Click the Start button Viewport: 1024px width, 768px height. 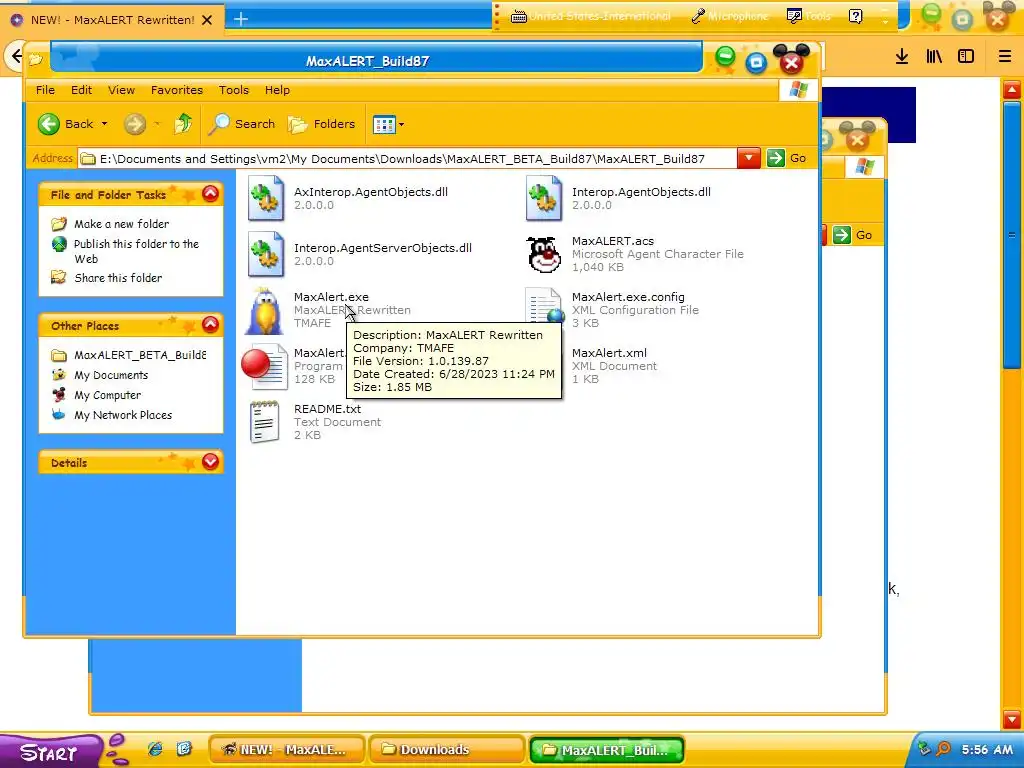click(x=50, y=751)
